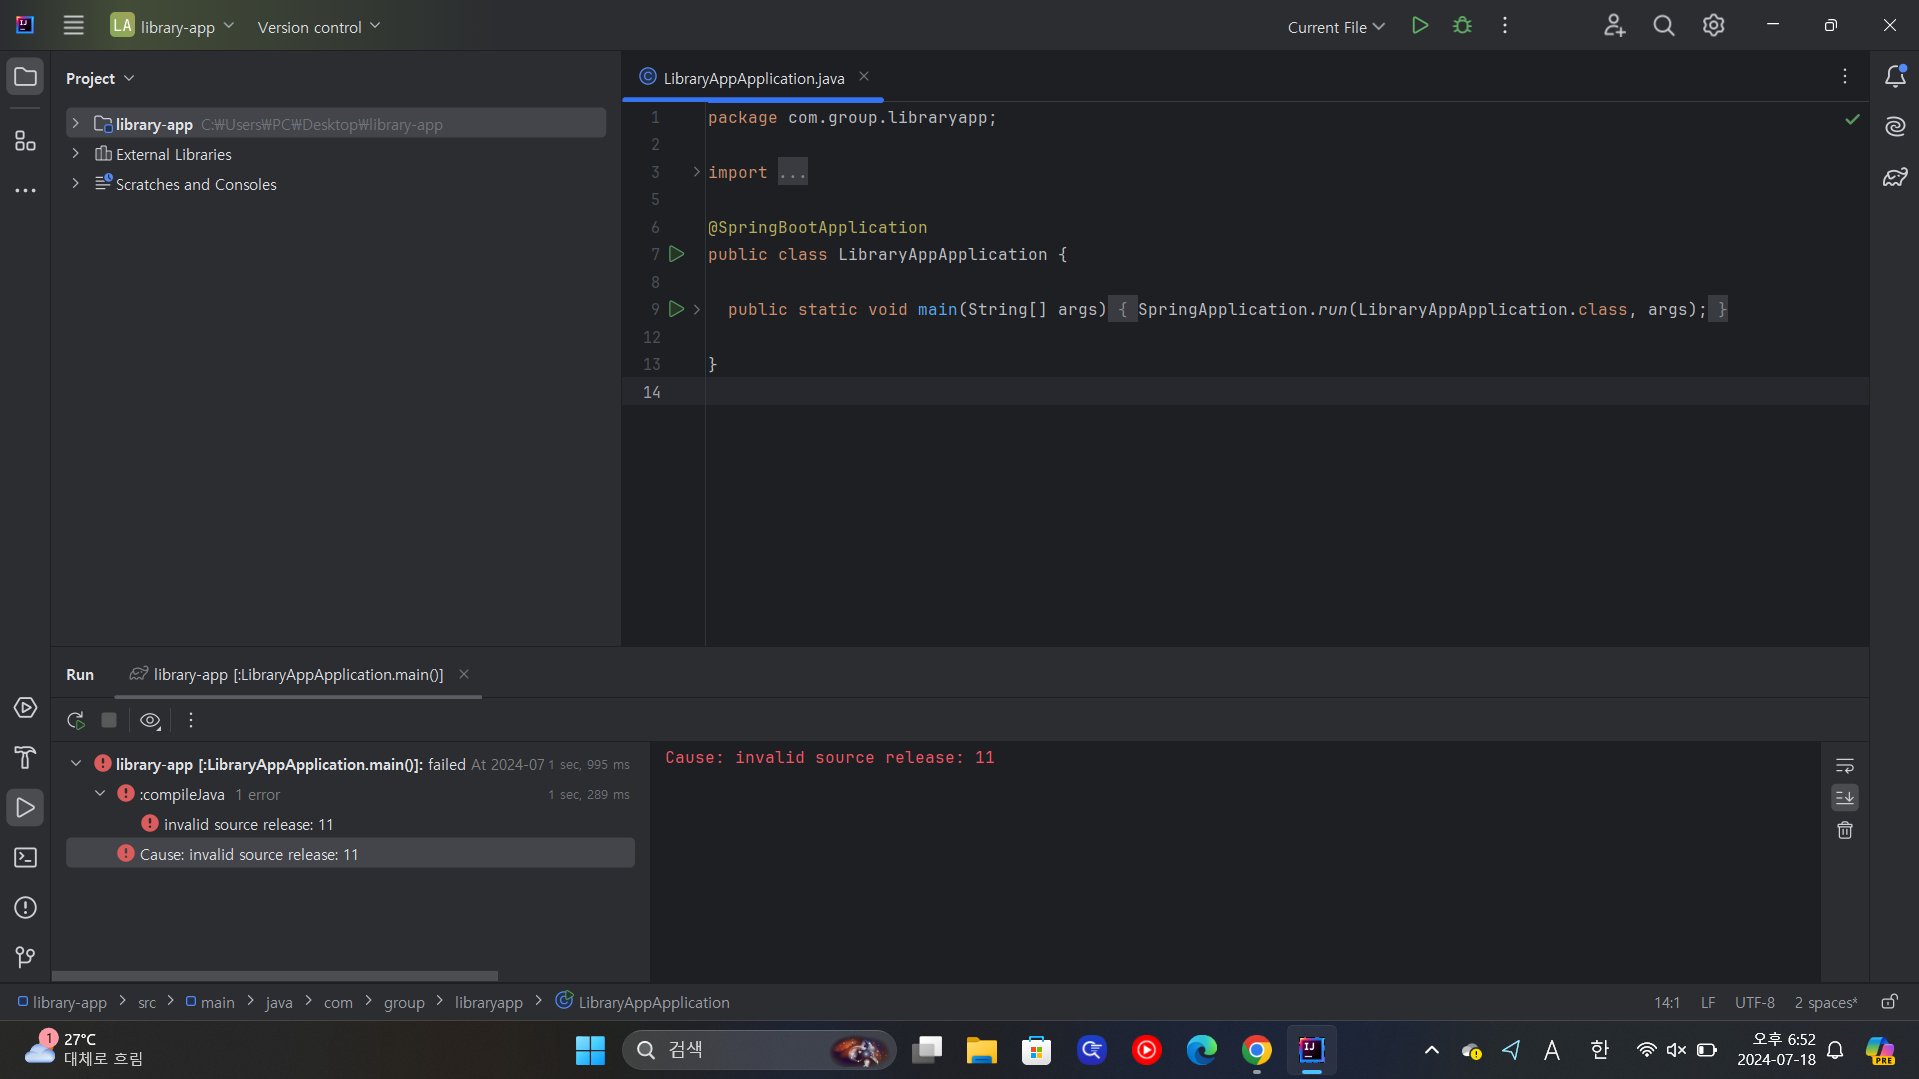Expand library-app project root node
This screenshot has height=1079, width=1919.
tap(75, 124)
